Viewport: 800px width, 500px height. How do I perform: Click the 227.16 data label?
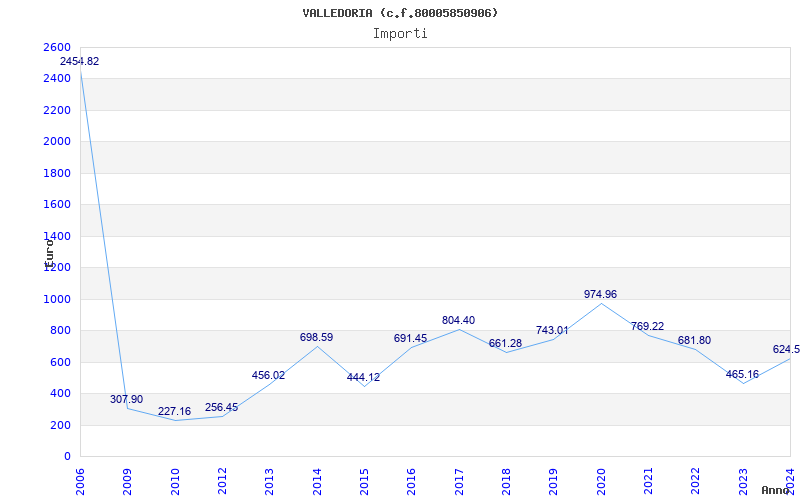[x=174, y=411]
